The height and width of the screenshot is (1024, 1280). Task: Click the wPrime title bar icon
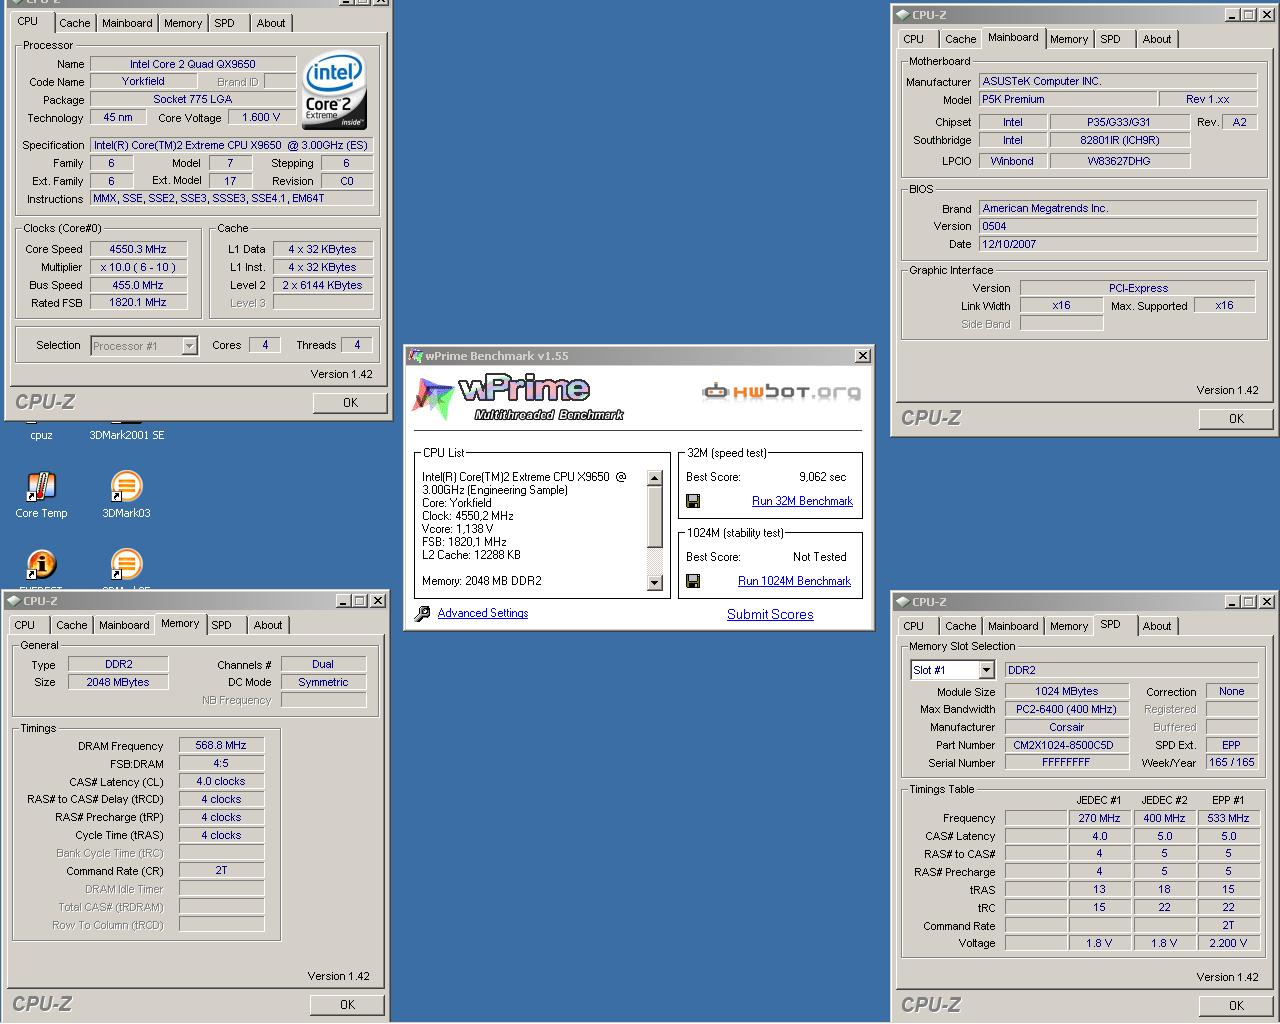tap(416, 356)
